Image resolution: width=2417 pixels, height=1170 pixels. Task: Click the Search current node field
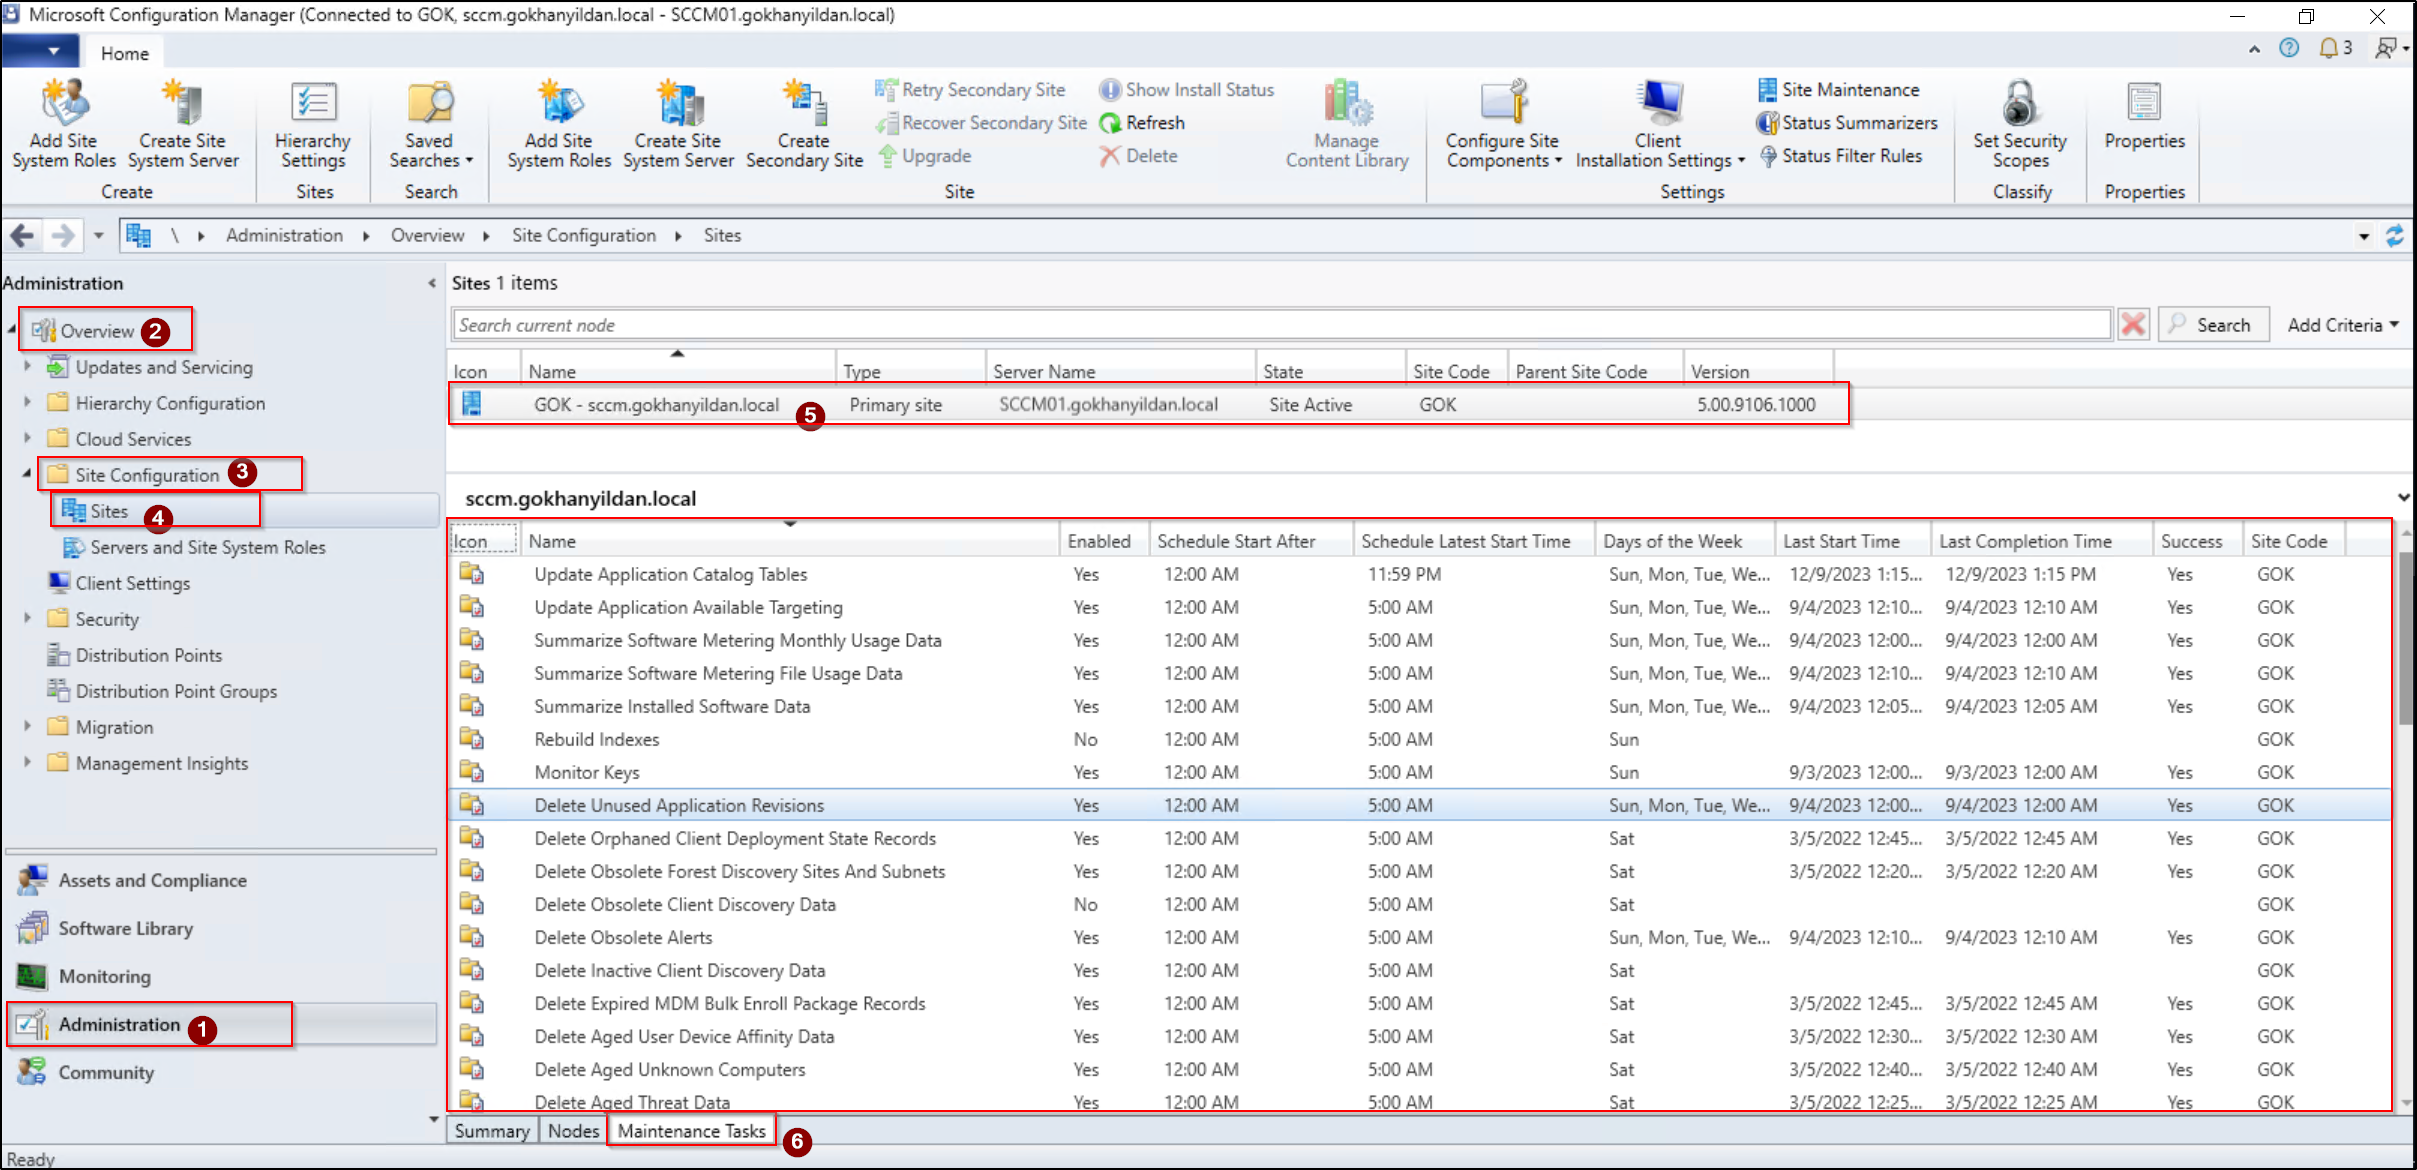coord(1281,325)
